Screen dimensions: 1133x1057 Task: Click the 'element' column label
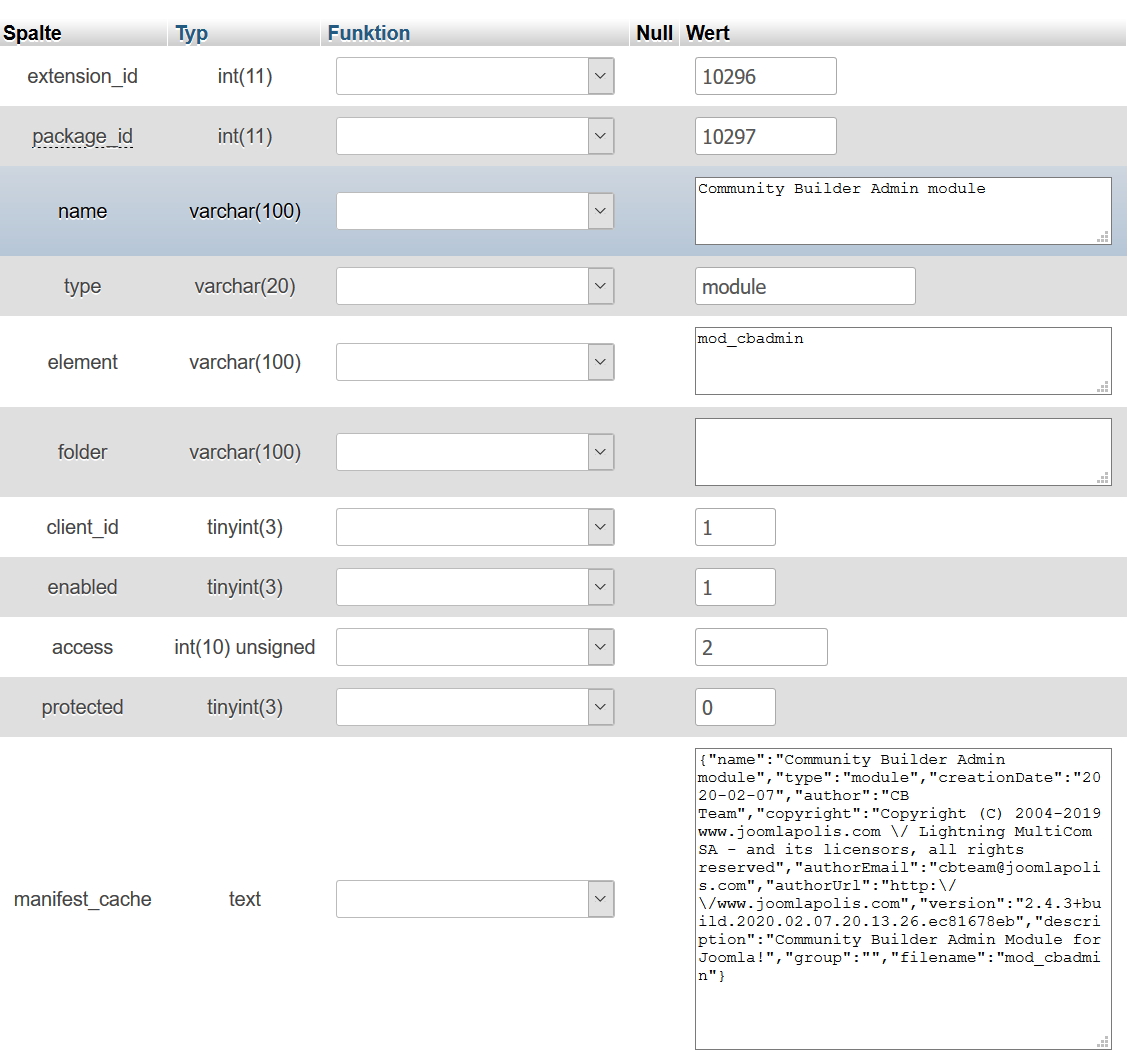pyautogui.click(x=82, y=362)
